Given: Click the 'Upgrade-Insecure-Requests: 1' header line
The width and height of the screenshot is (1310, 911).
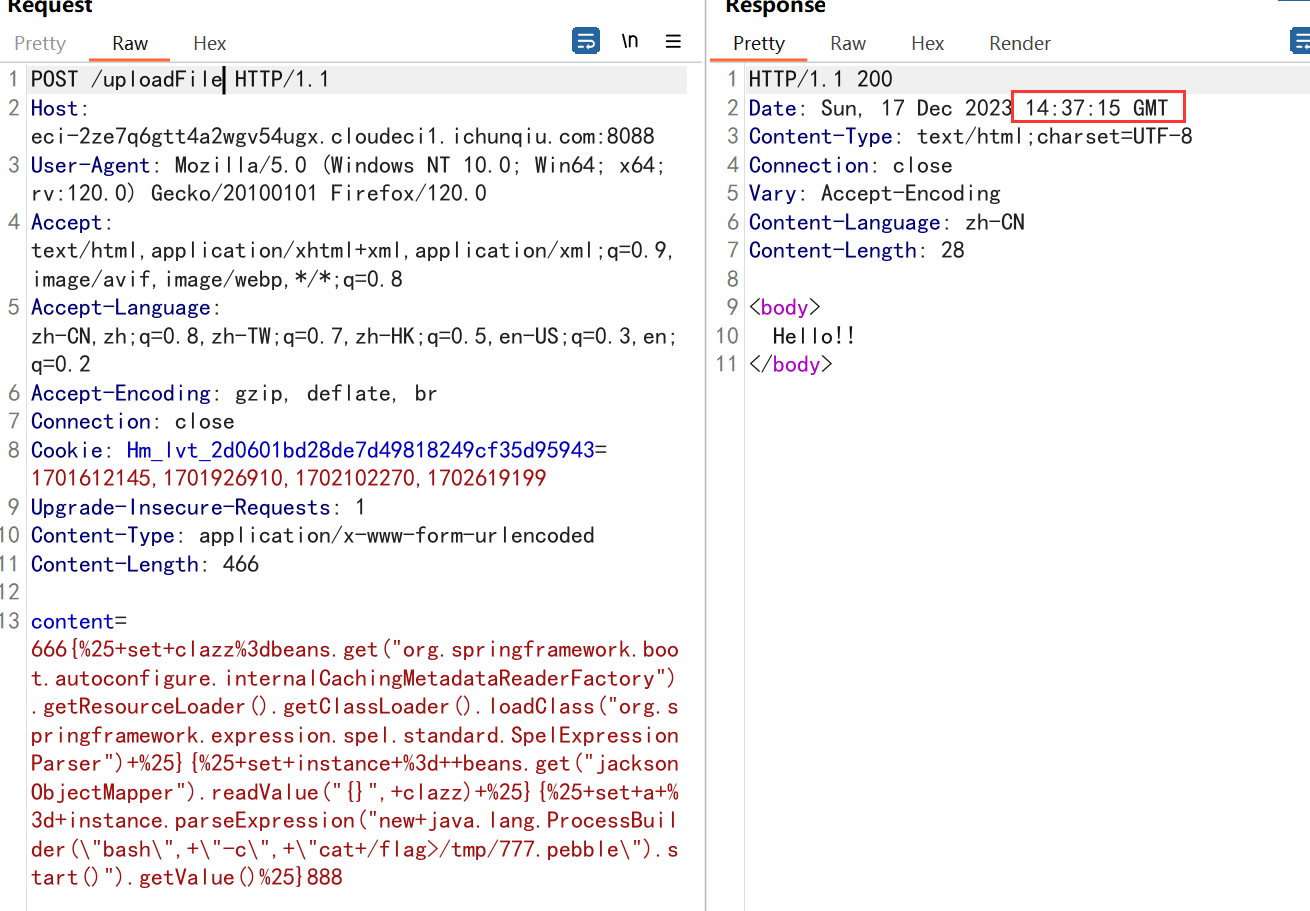Looking at the screenshot, I should [x=198, y=507].
